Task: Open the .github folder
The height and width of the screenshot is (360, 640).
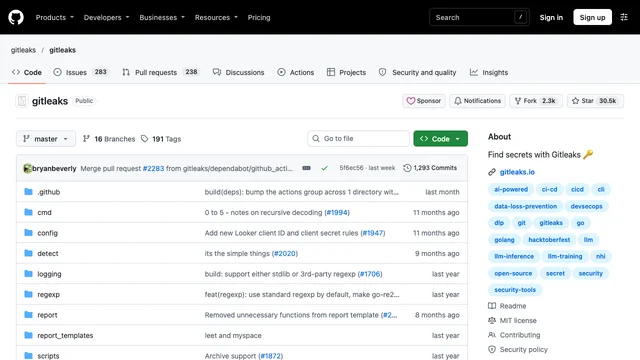Action: (49, 192)
